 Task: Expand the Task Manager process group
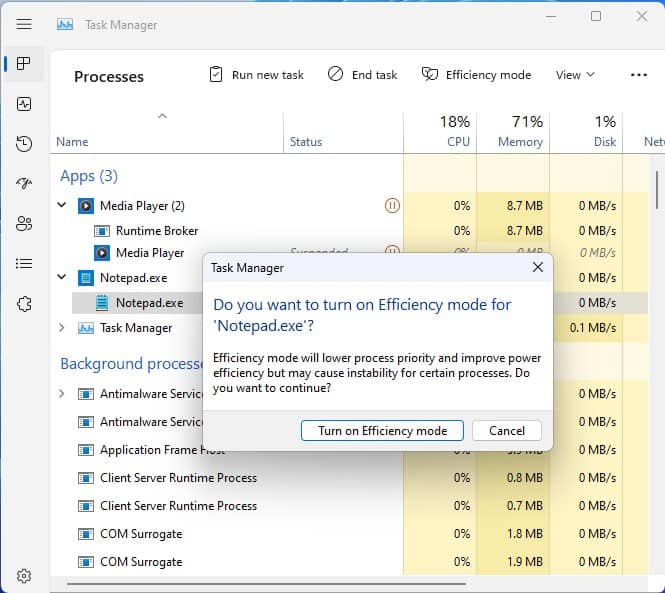61,327
